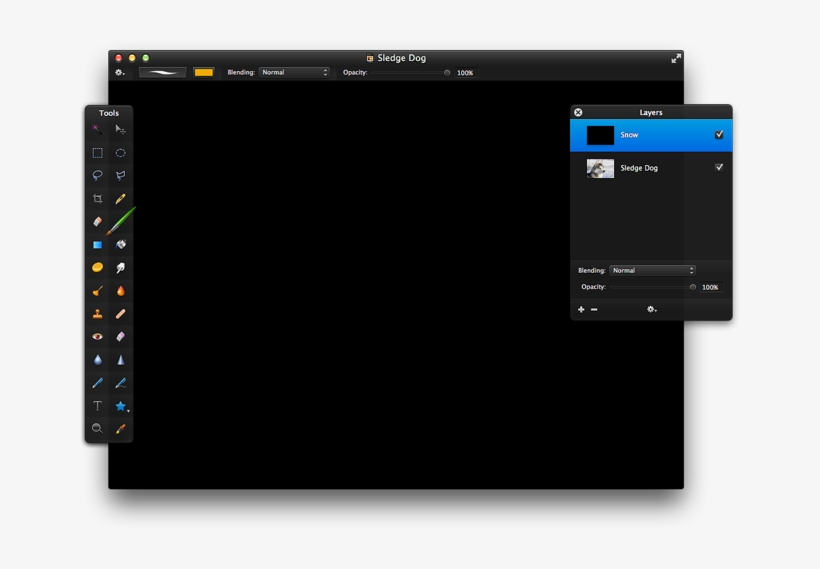Select the Dodge tool
Screen dimensions: 820x569
(x=97, y=291)
